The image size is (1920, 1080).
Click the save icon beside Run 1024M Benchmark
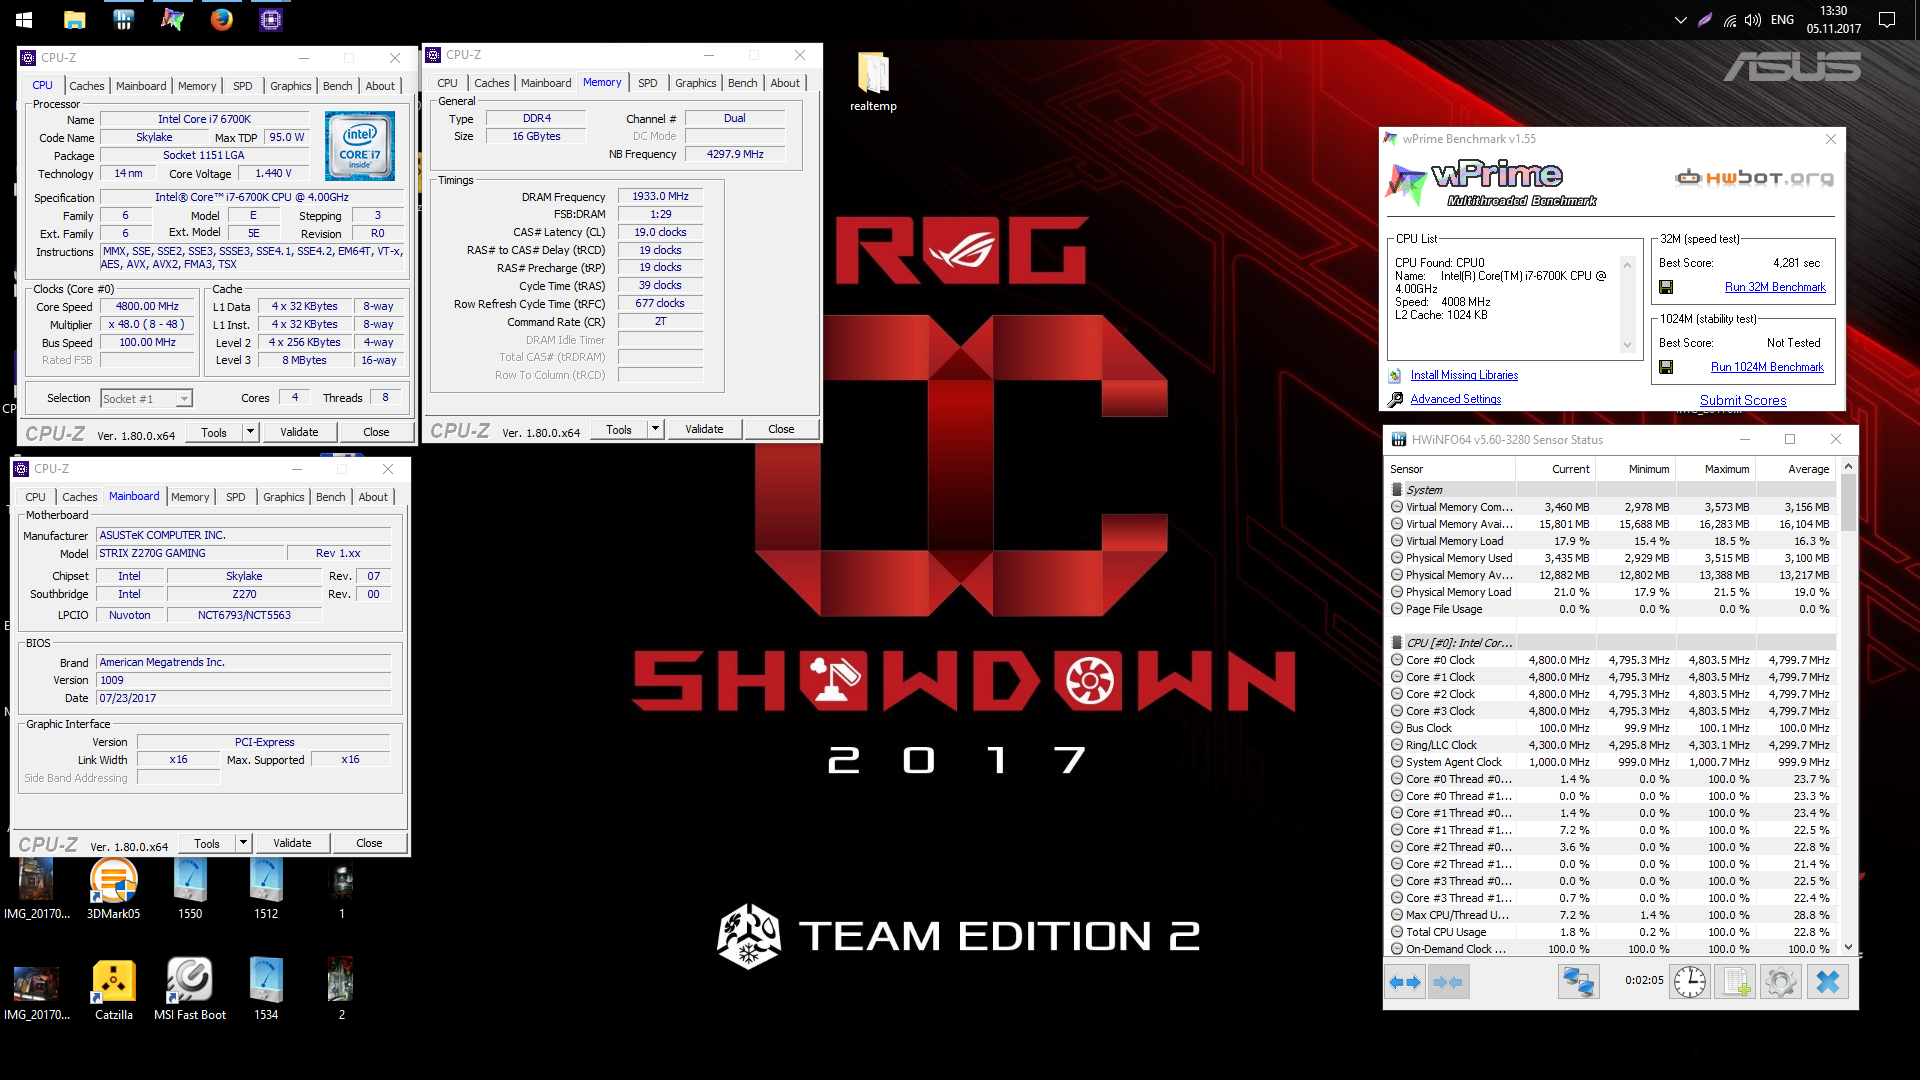[x=1666, y=367]
